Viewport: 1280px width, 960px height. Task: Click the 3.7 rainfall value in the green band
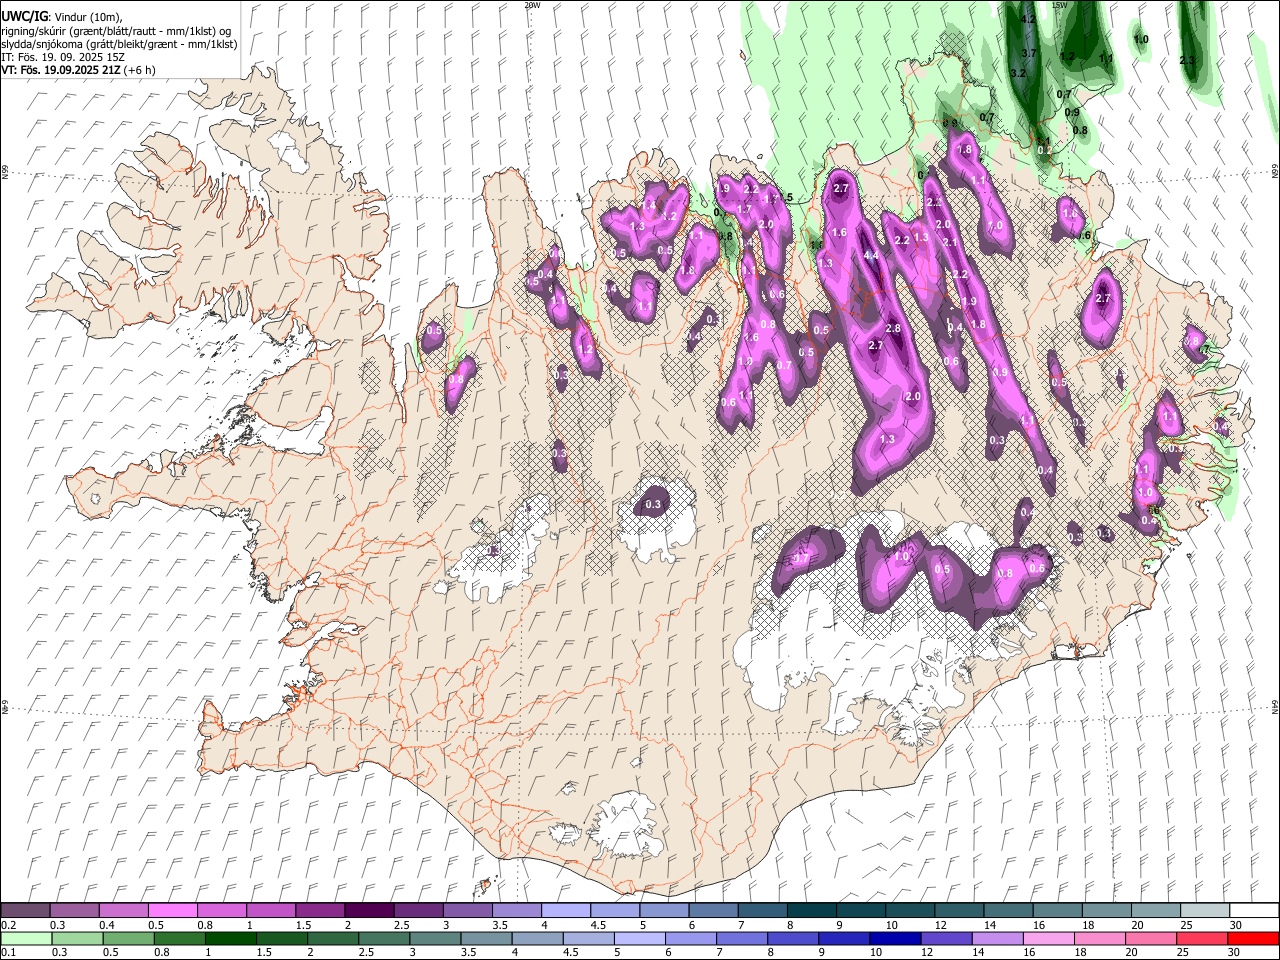click(1029, 53)
